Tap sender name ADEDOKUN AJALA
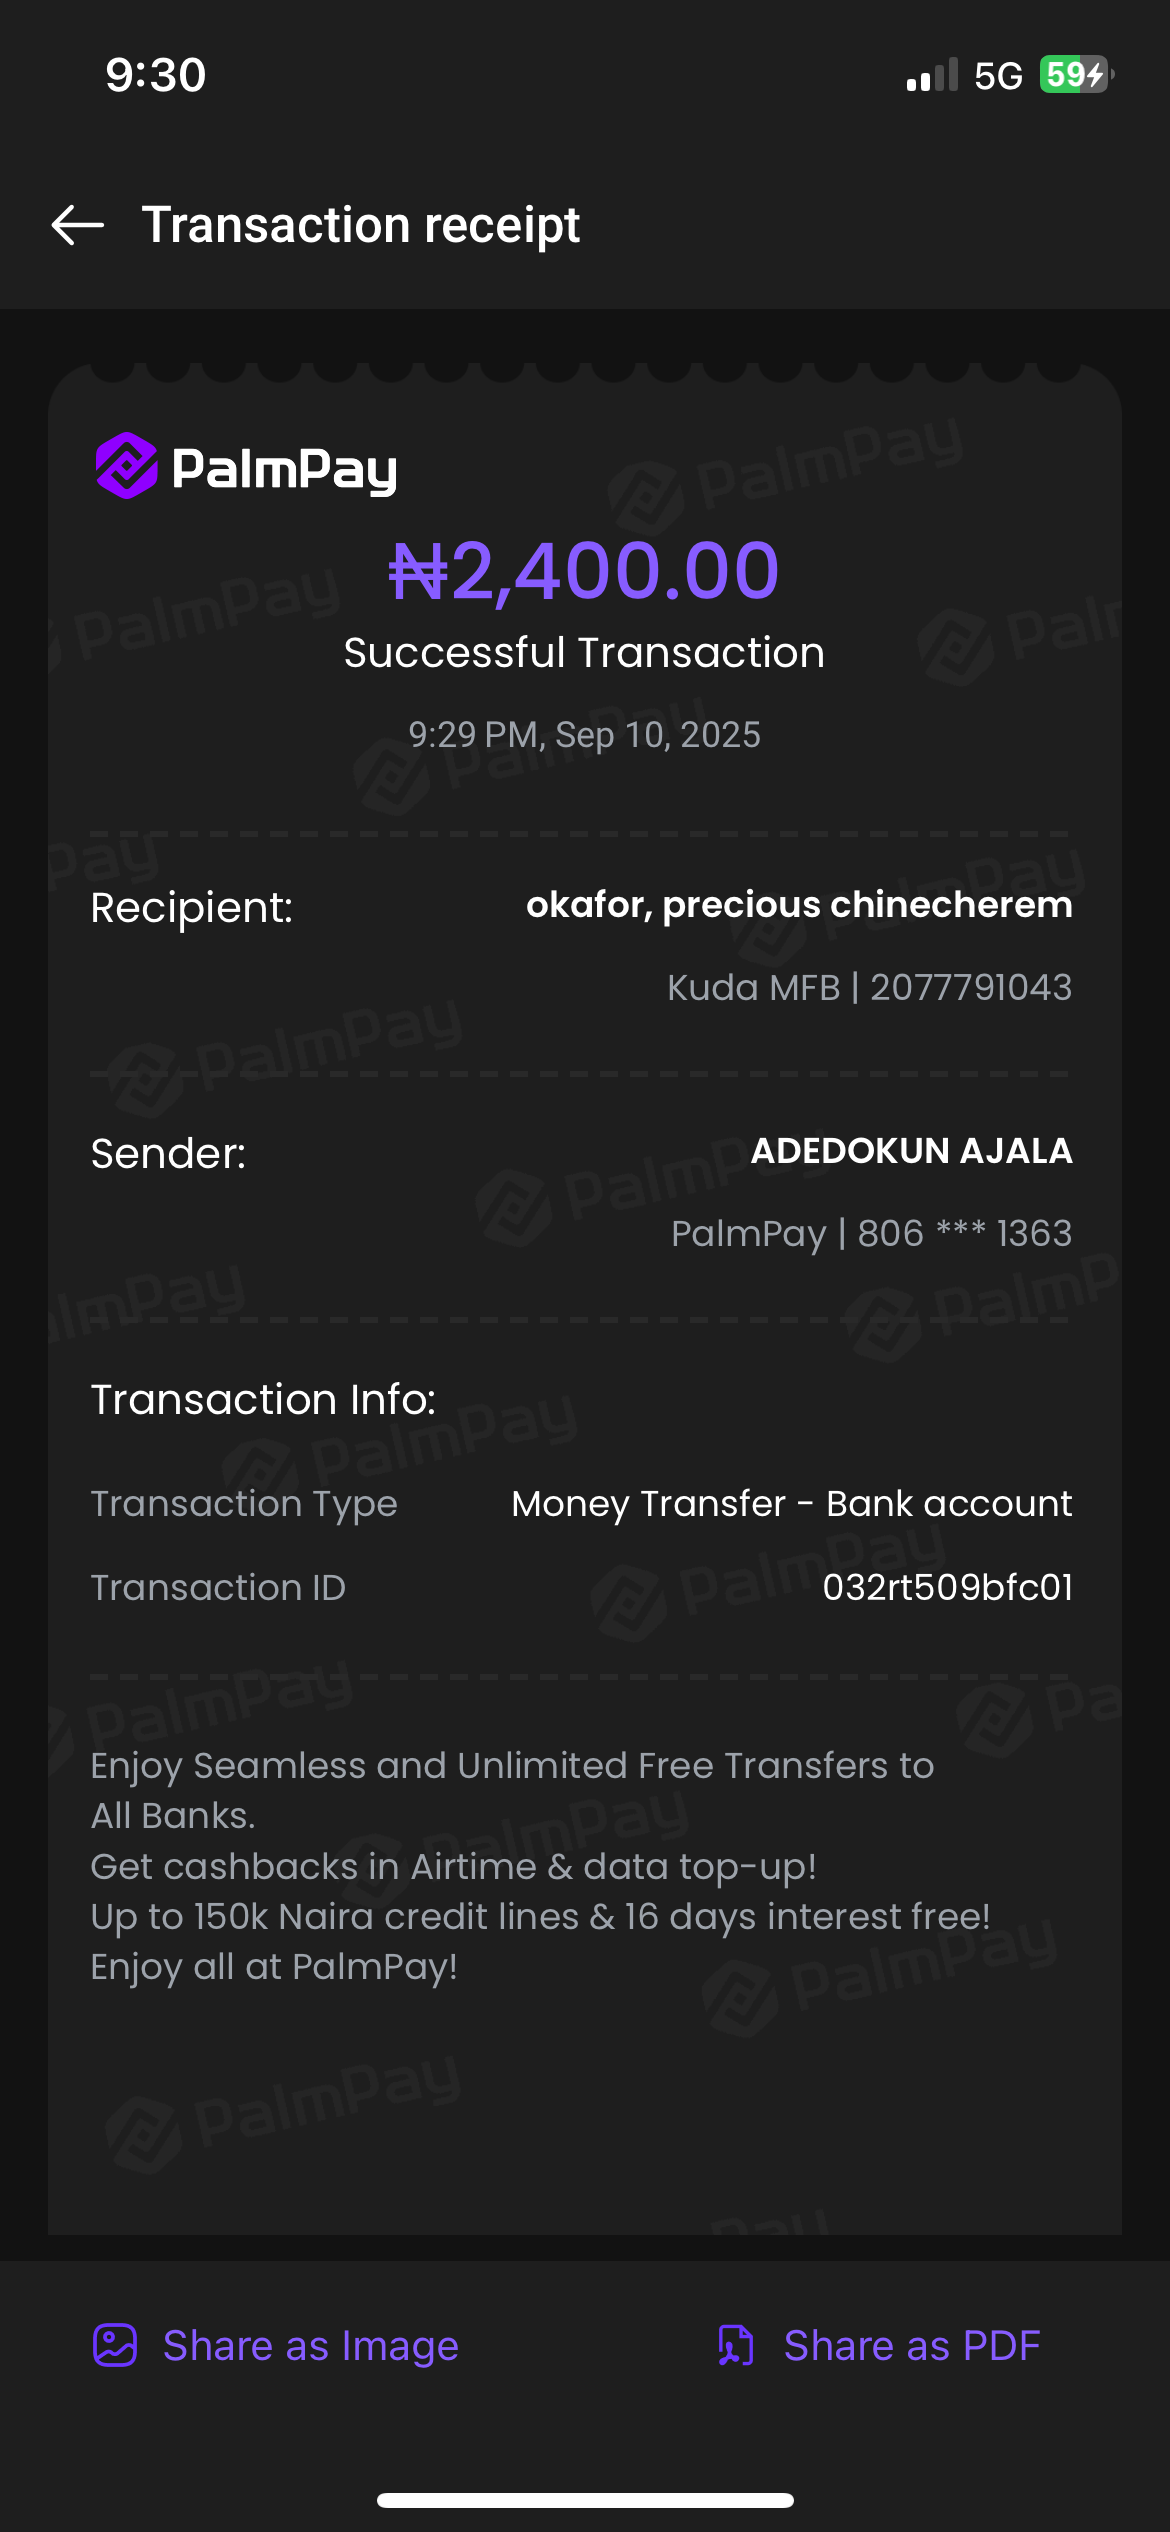Viewport: 1170px width, 2532px height. point(911,1151)
